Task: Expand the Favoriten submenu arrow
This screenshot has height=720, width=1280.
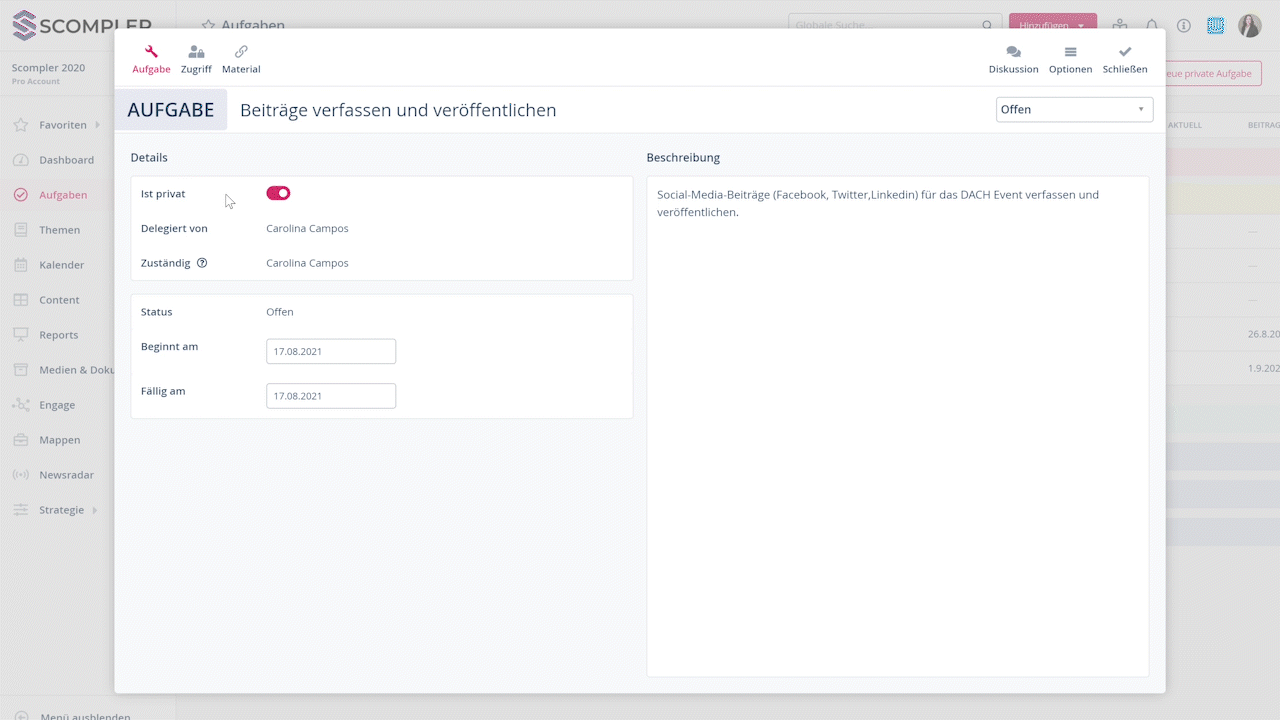Action: coord(97,125)
